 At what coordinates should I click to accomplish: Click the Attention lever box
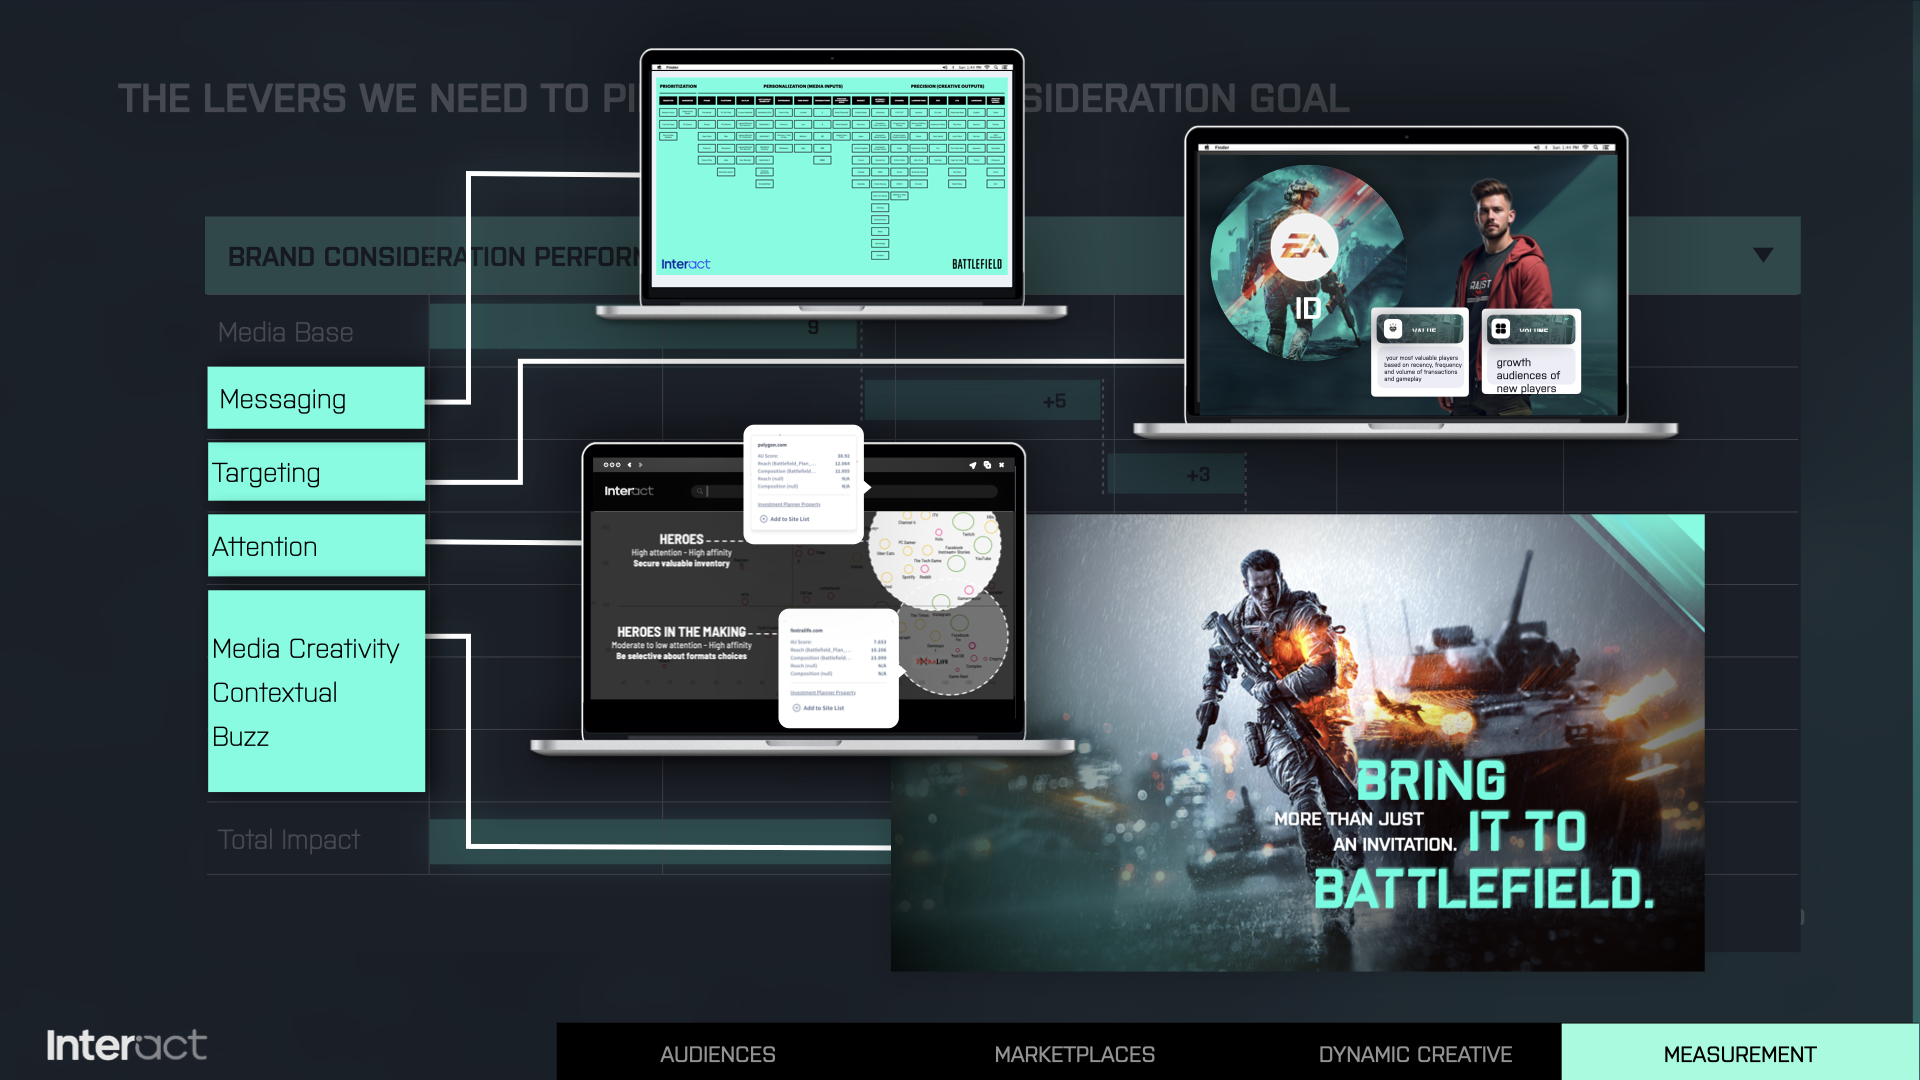[316, 546]
